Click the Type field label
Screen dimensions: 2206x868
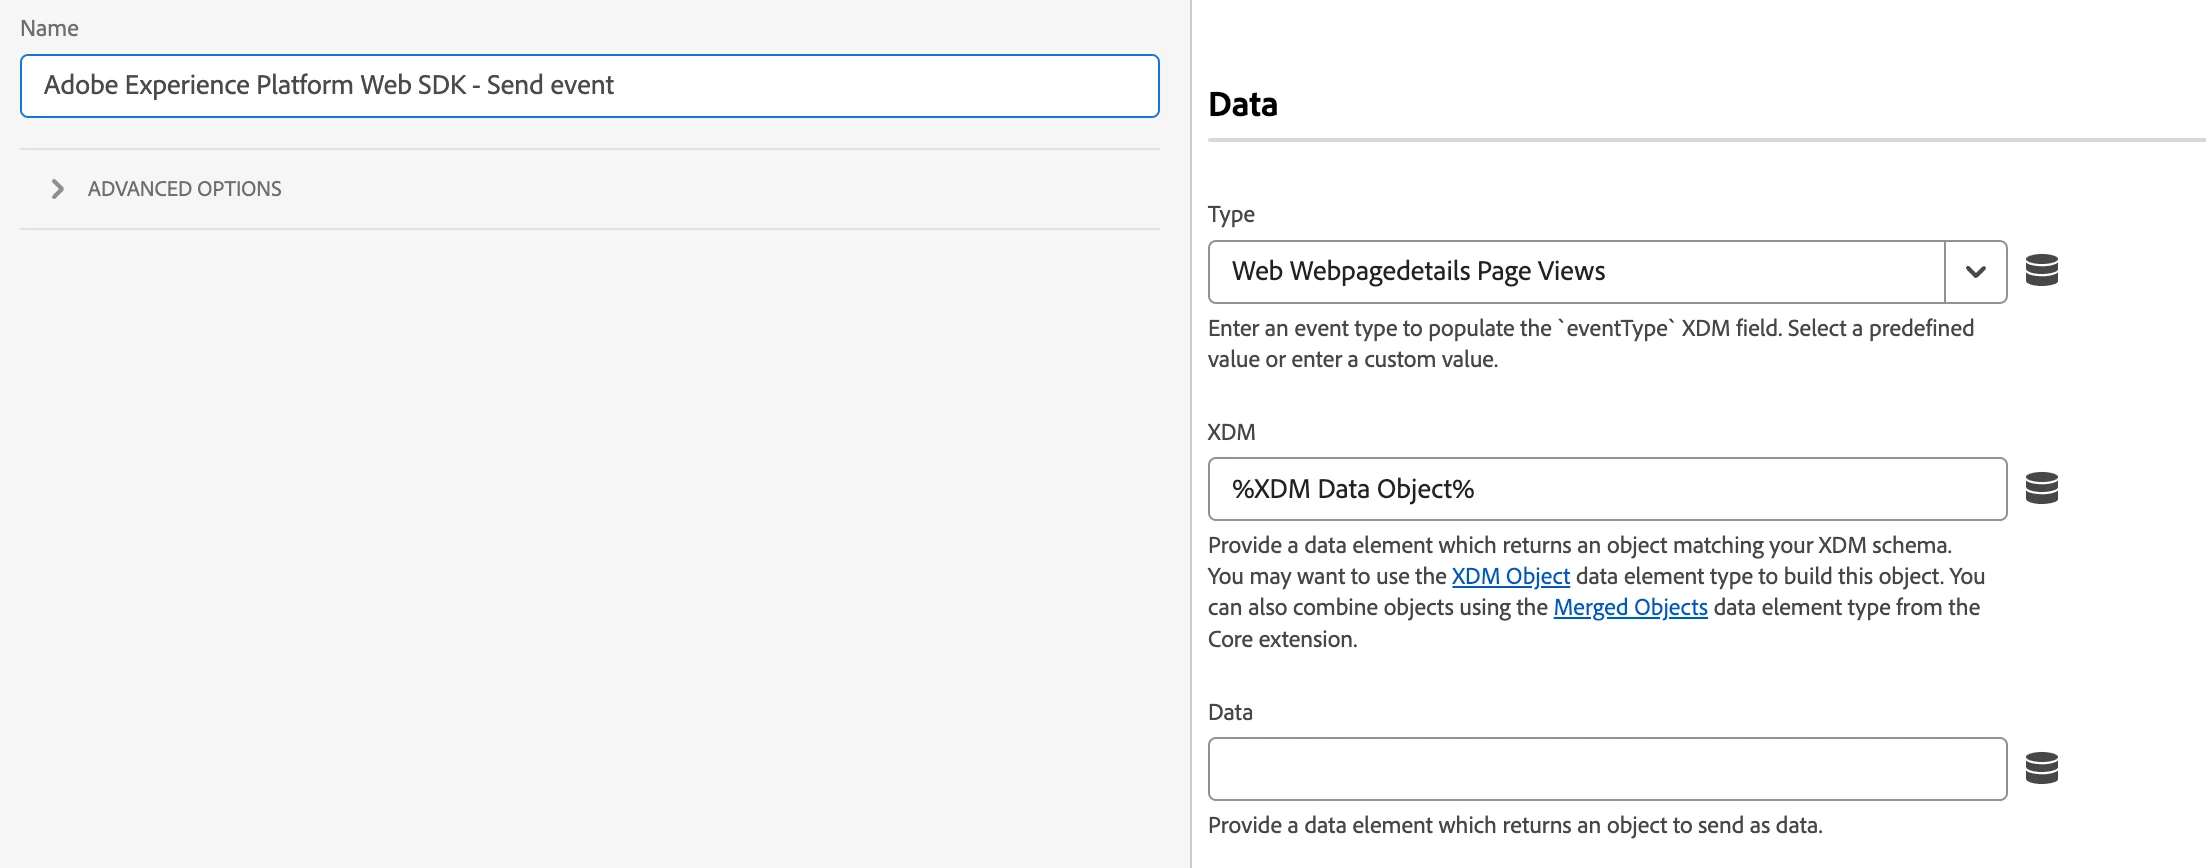coord(1231,214)
